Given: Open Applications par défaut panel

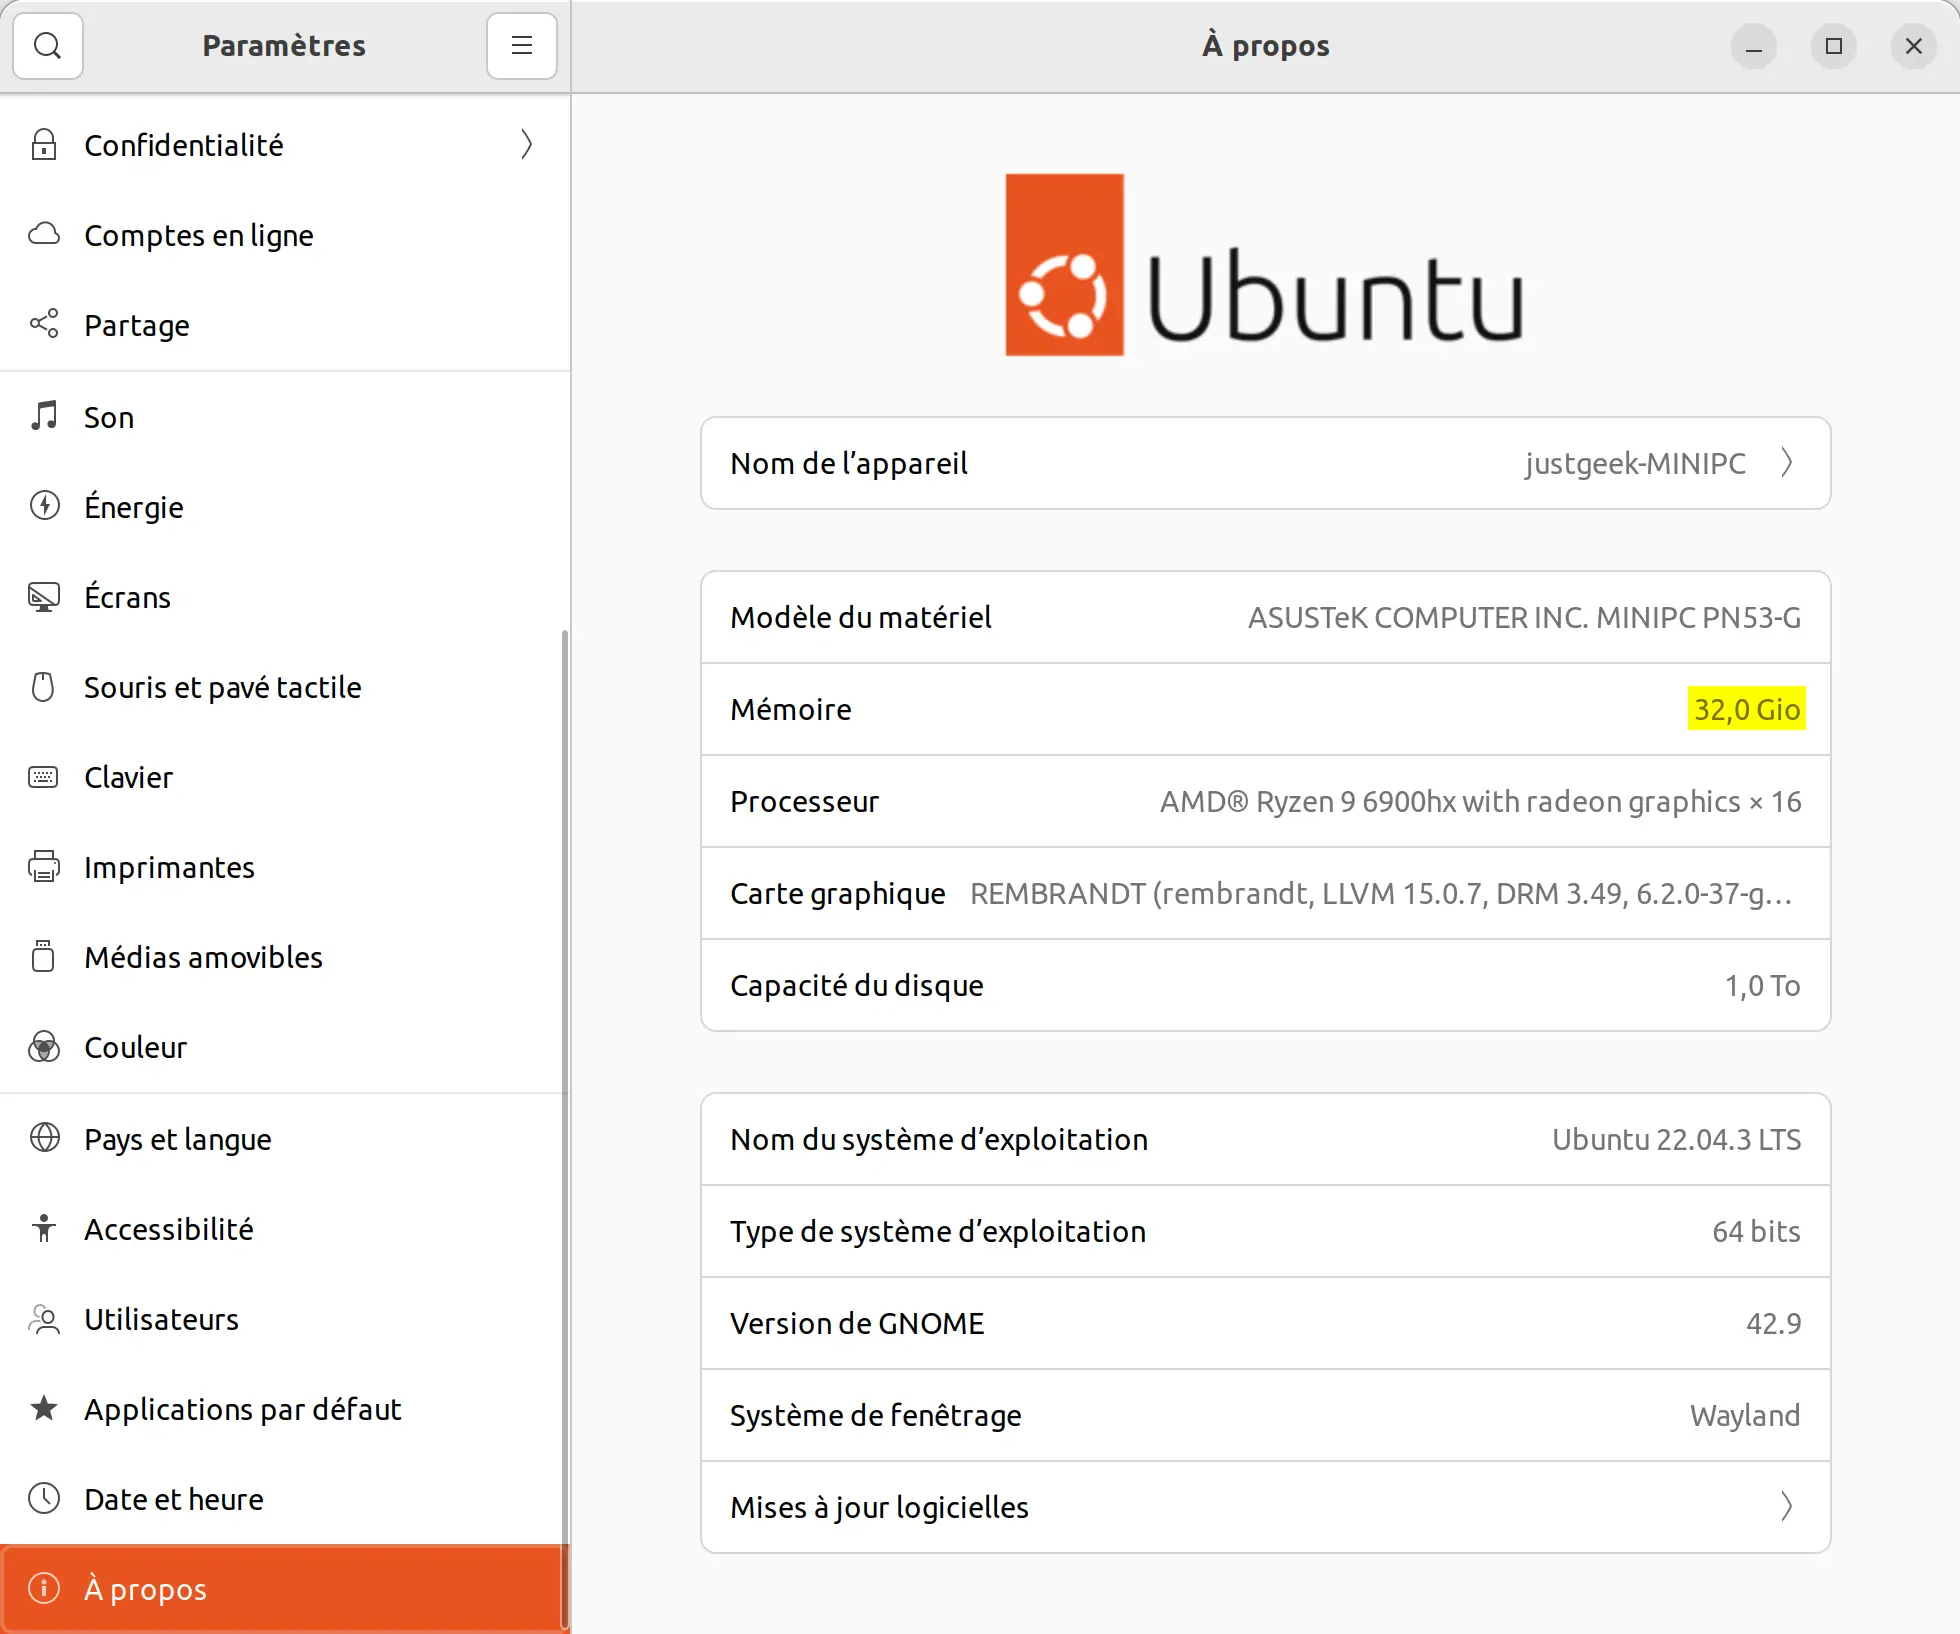Looking at the screenshot, I should 285,1409.
